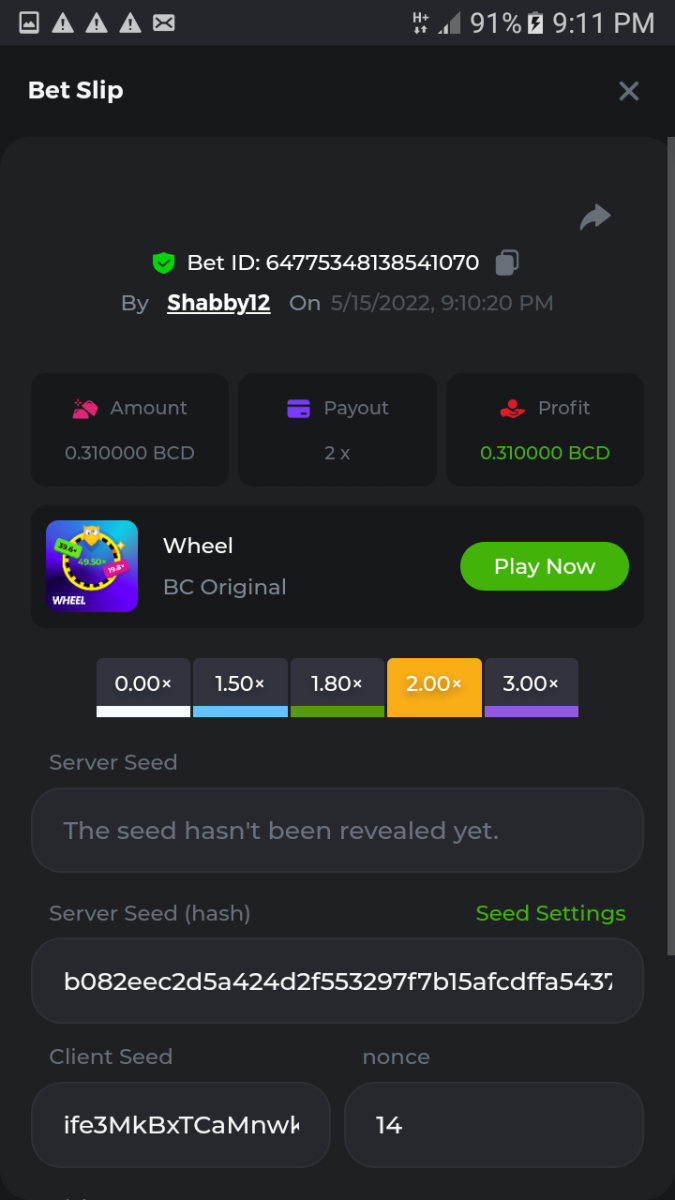Copy the Bet ID with copy icon

pos(507,263)
